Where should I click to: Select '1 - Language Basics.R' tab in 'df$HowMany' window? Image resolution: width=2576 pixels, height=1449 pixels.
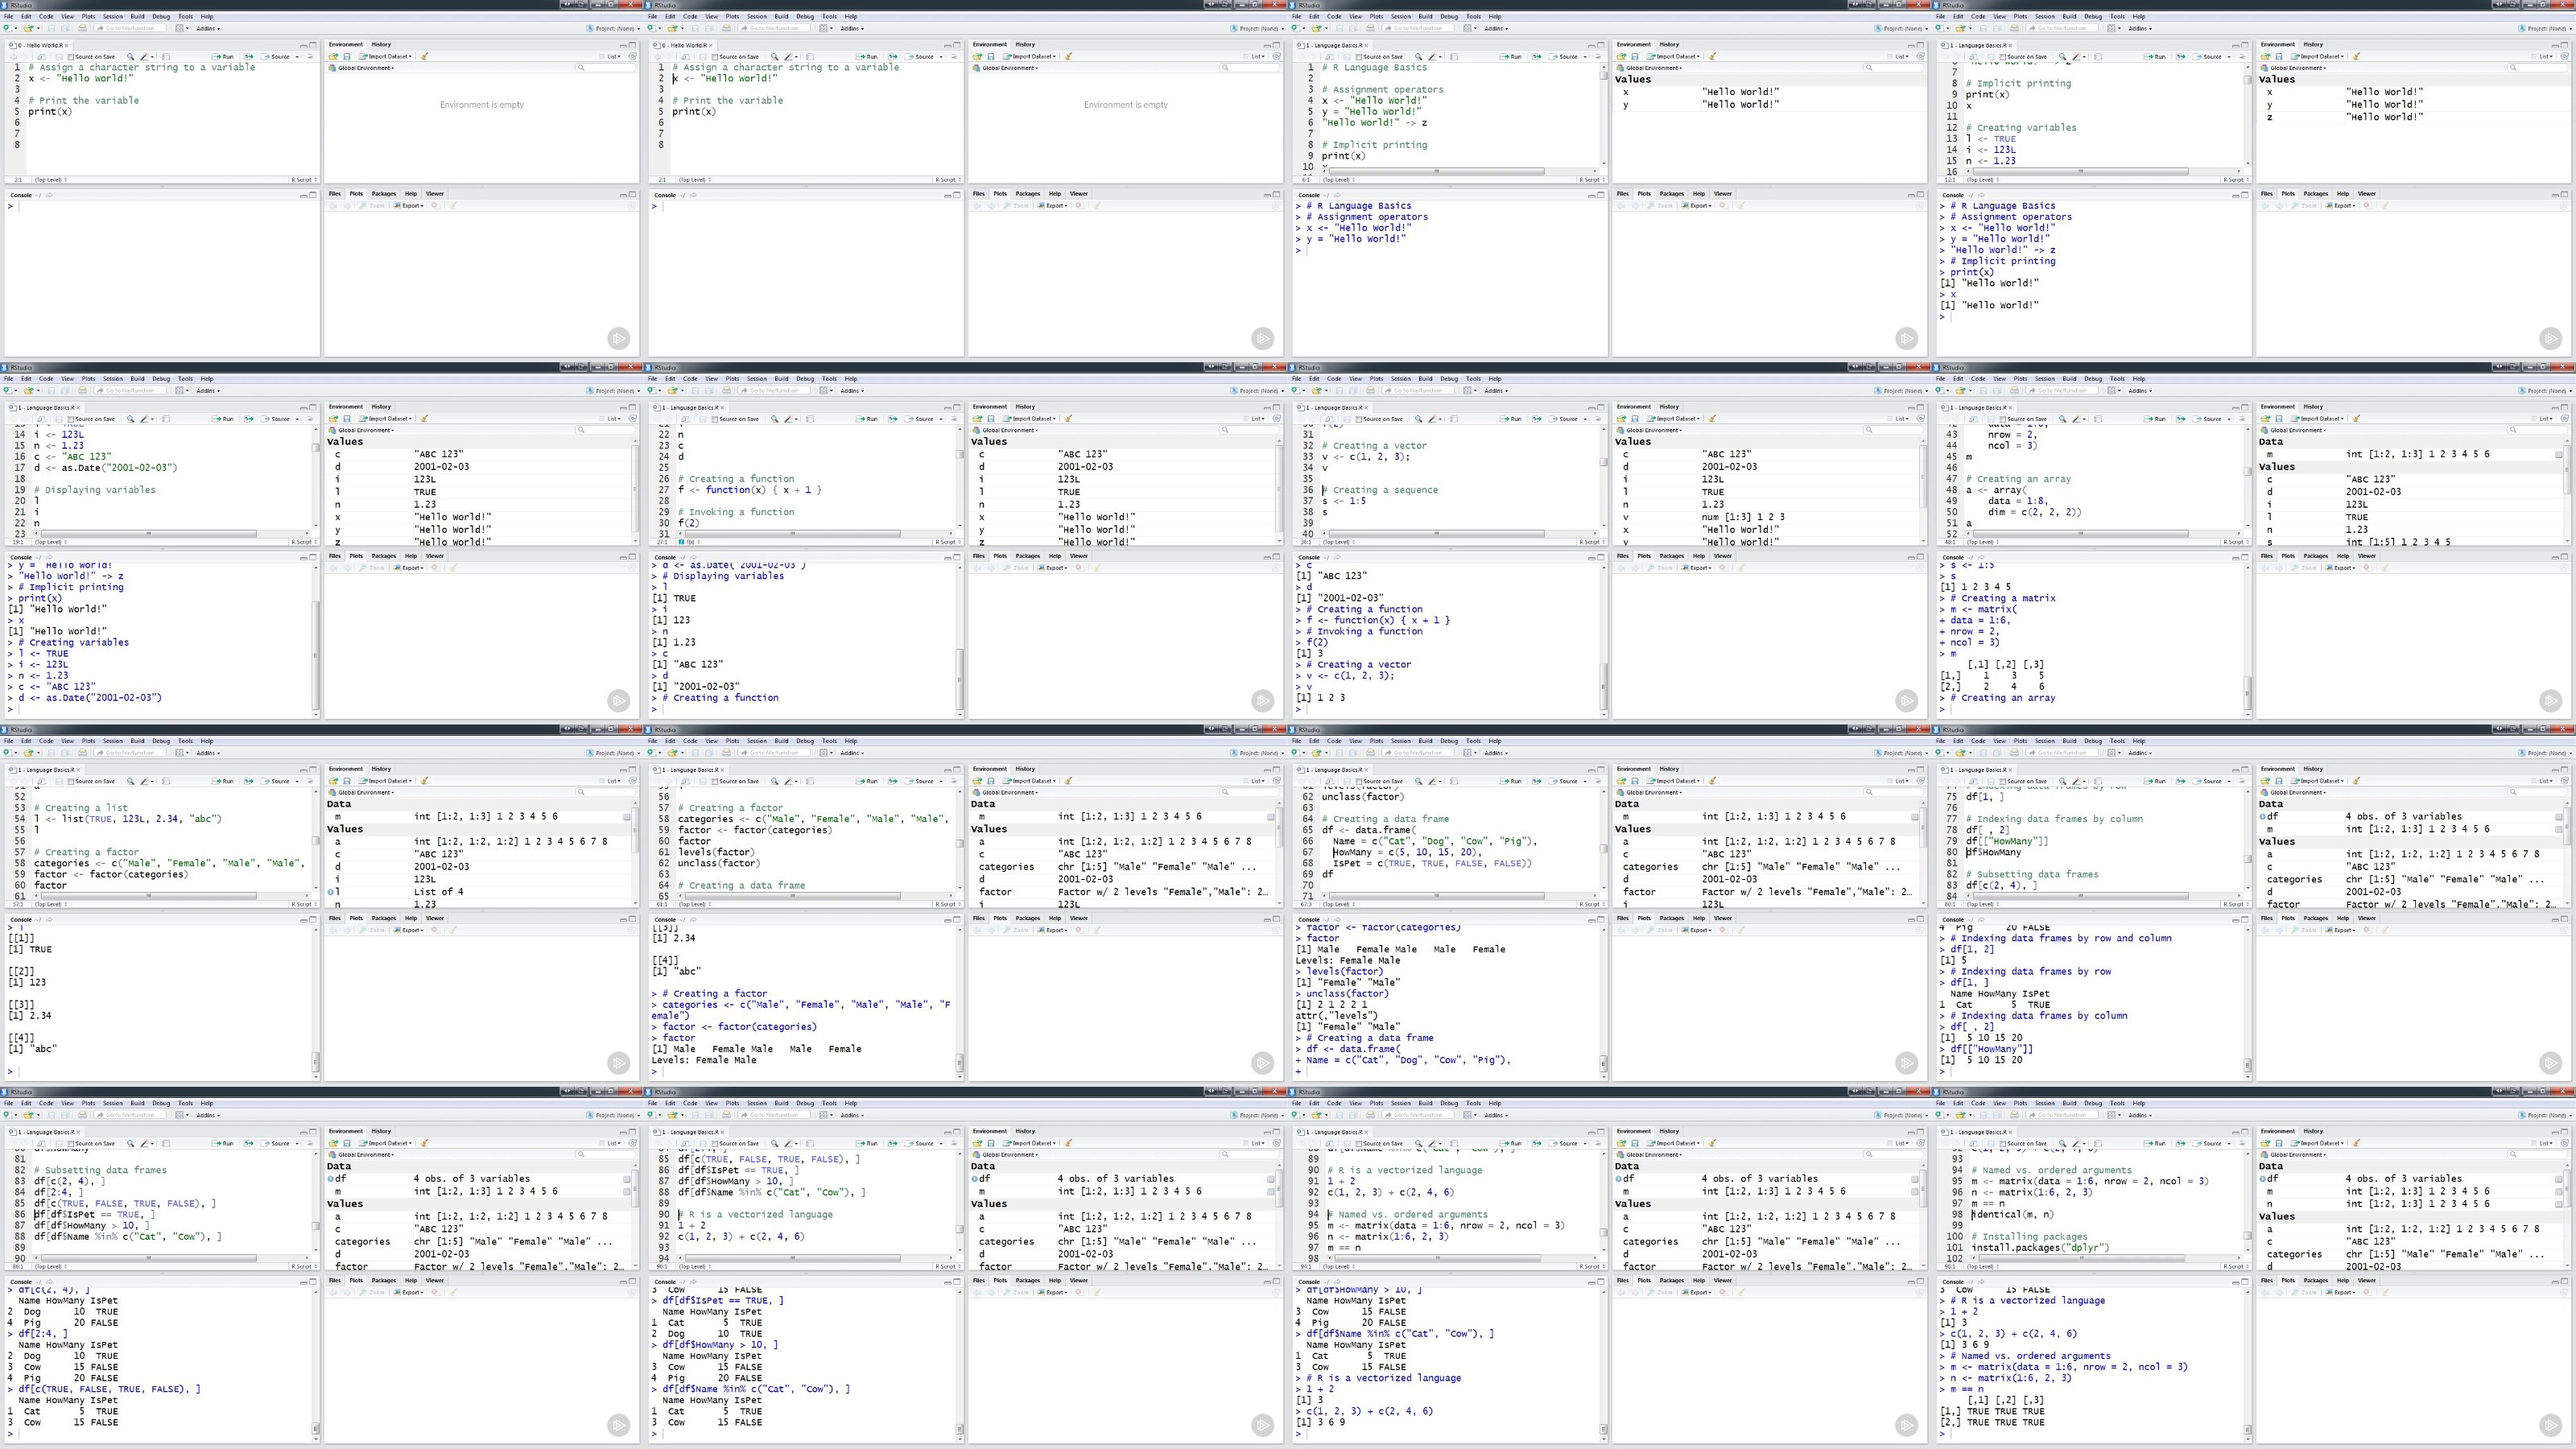(x=1975, y=769)
